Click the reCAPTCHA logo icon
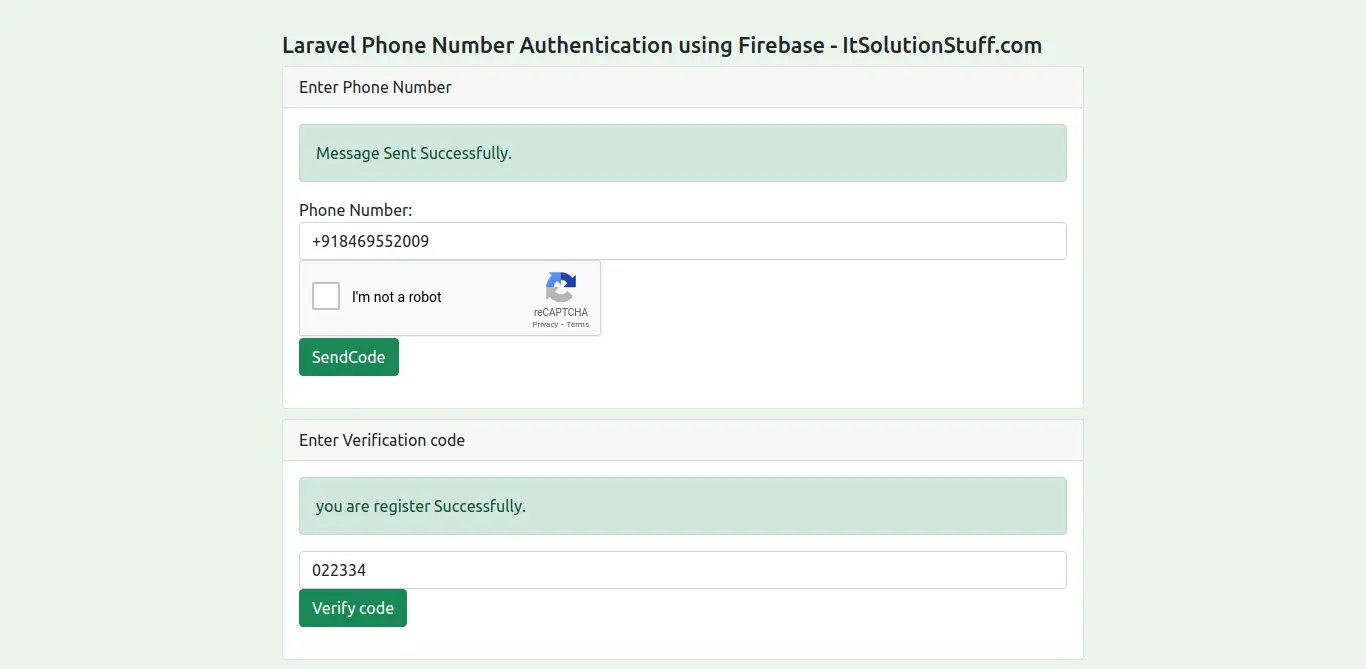 [x=561, y=287]
